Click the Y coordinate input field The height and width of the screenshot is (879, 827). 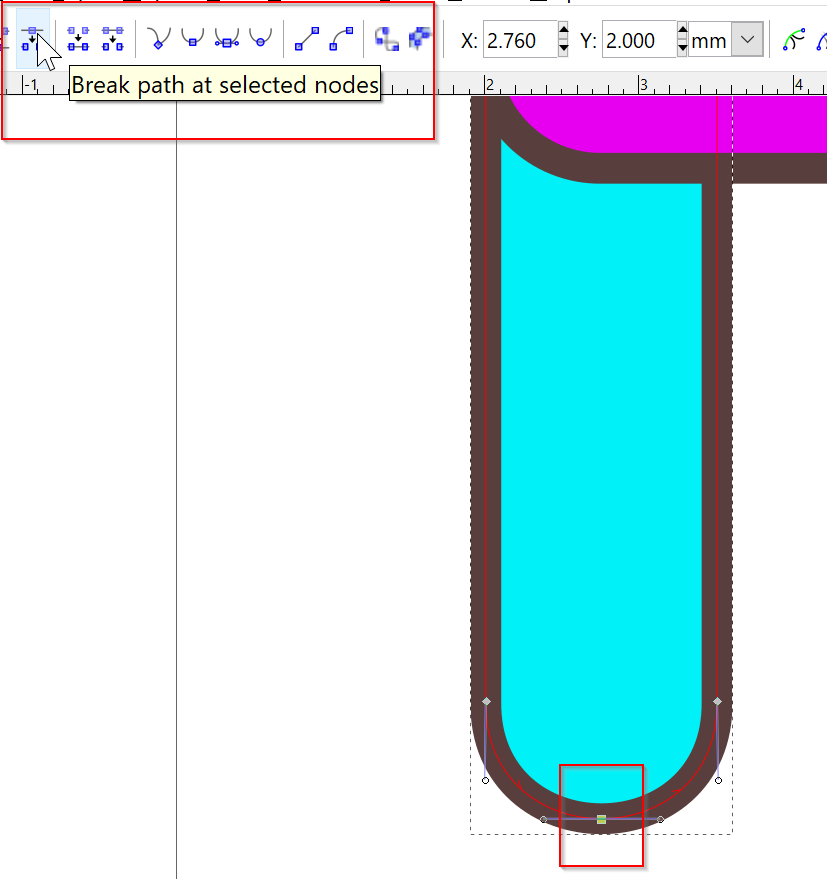(638, 41)
